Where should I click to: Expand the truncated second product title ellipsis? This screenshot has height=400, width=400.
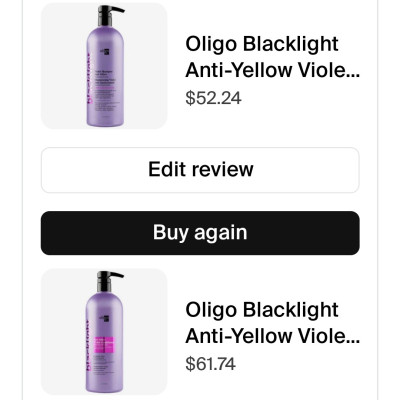356,336
